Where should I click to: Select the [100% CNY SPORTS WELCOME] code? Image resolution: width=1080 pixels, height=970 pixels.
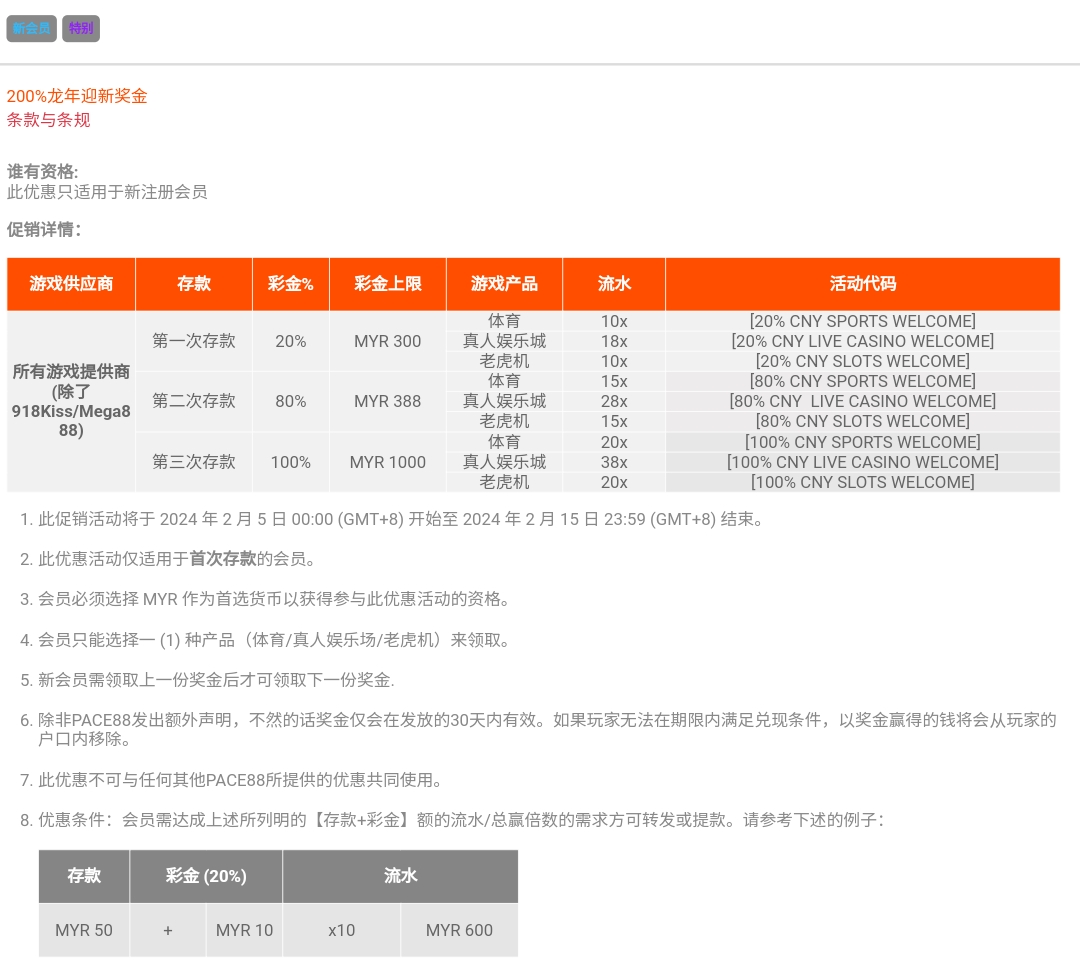point(862,442)
